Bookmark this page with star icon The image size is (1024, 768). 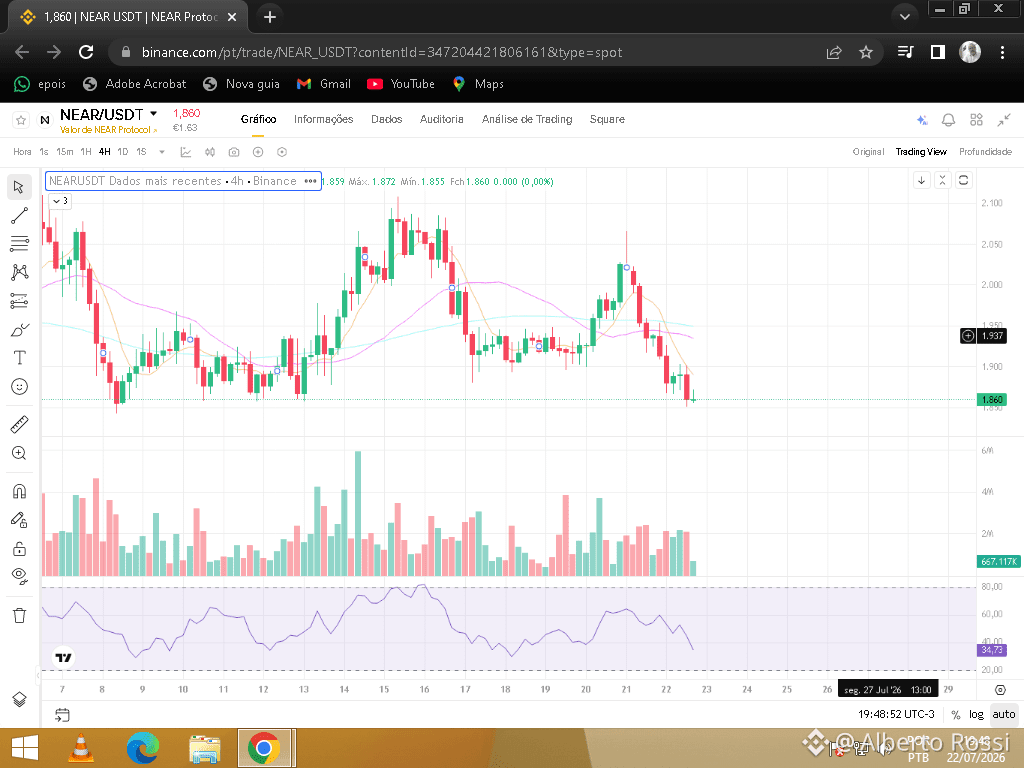pos(866,52)
